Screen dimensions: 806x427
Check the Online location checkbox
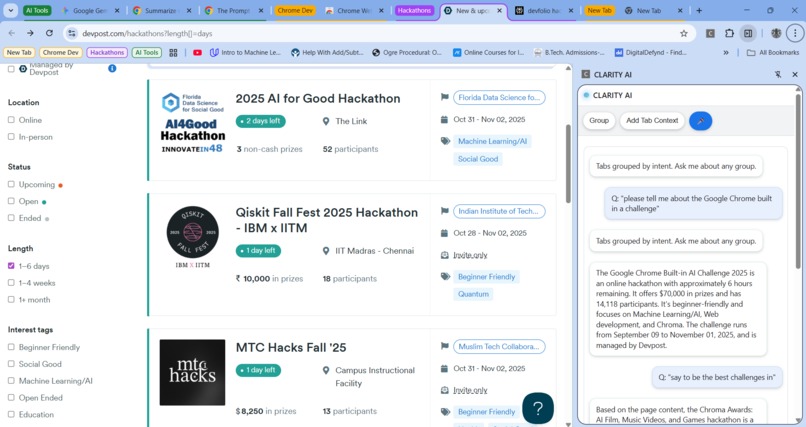tap(11, 120)
